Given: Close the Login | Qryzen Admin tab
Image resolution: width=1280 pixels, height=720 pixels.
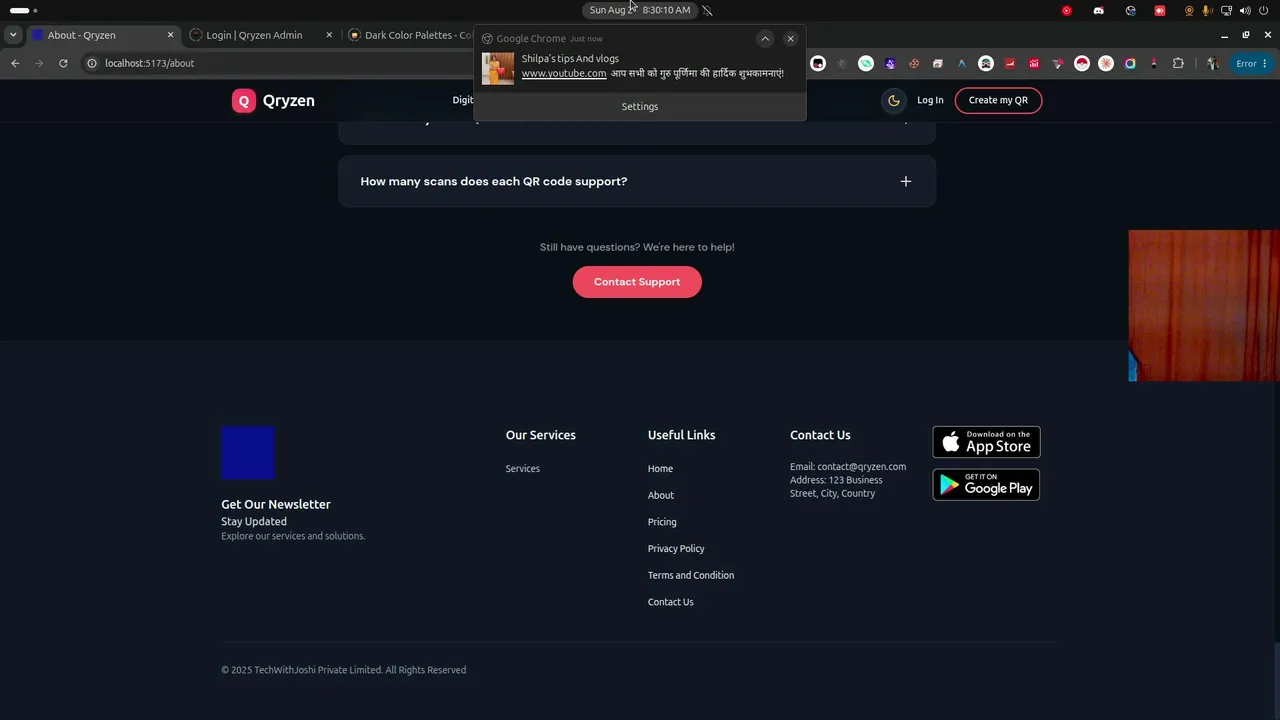Looking at the screenshot, I should (329, 35).
